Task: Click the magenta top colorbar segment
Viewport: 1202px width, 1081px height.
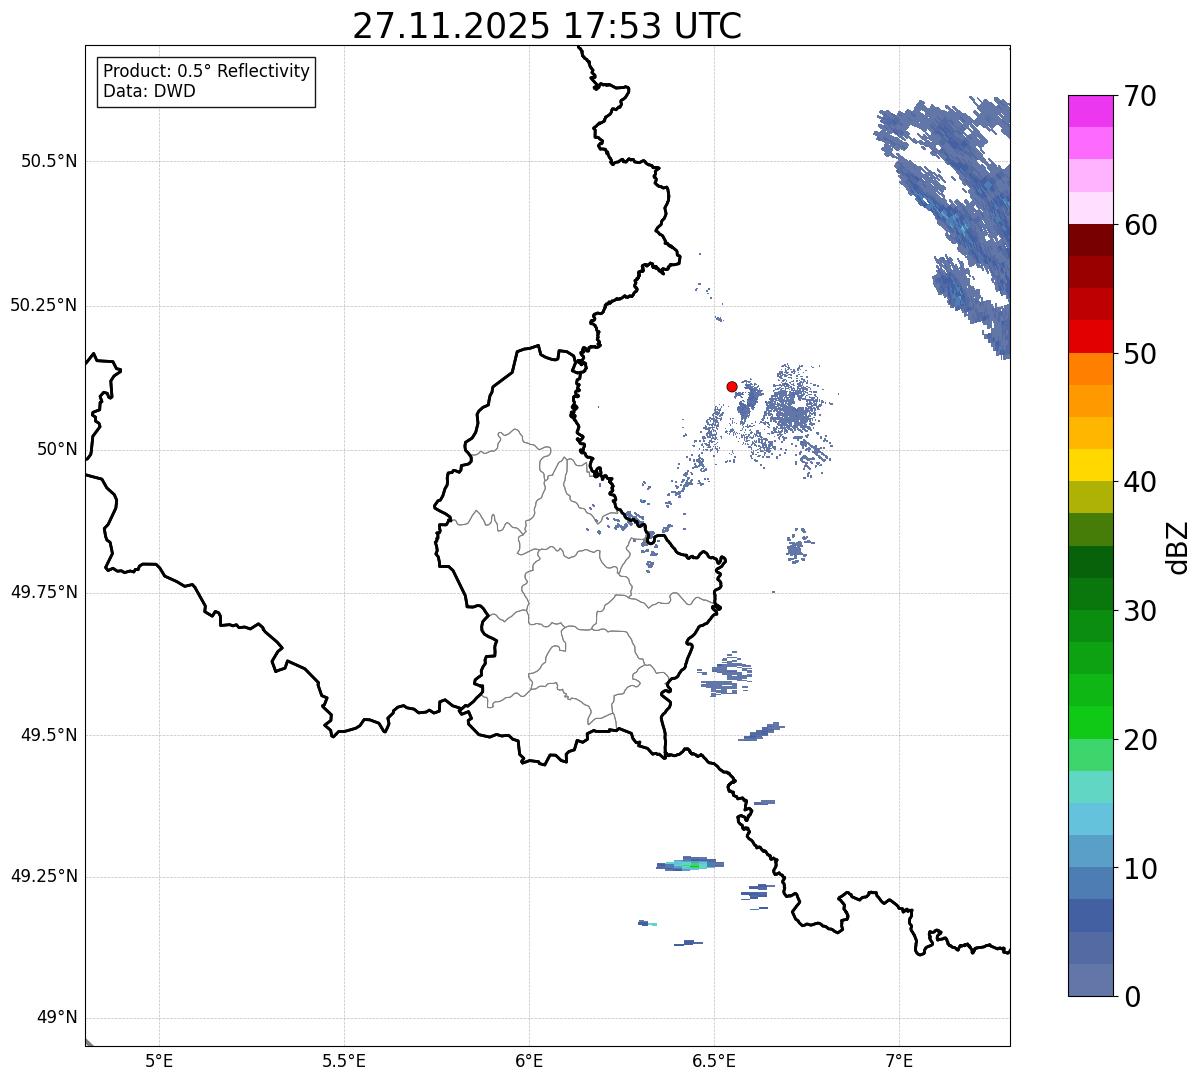Action: click(x=1091, y=111)
